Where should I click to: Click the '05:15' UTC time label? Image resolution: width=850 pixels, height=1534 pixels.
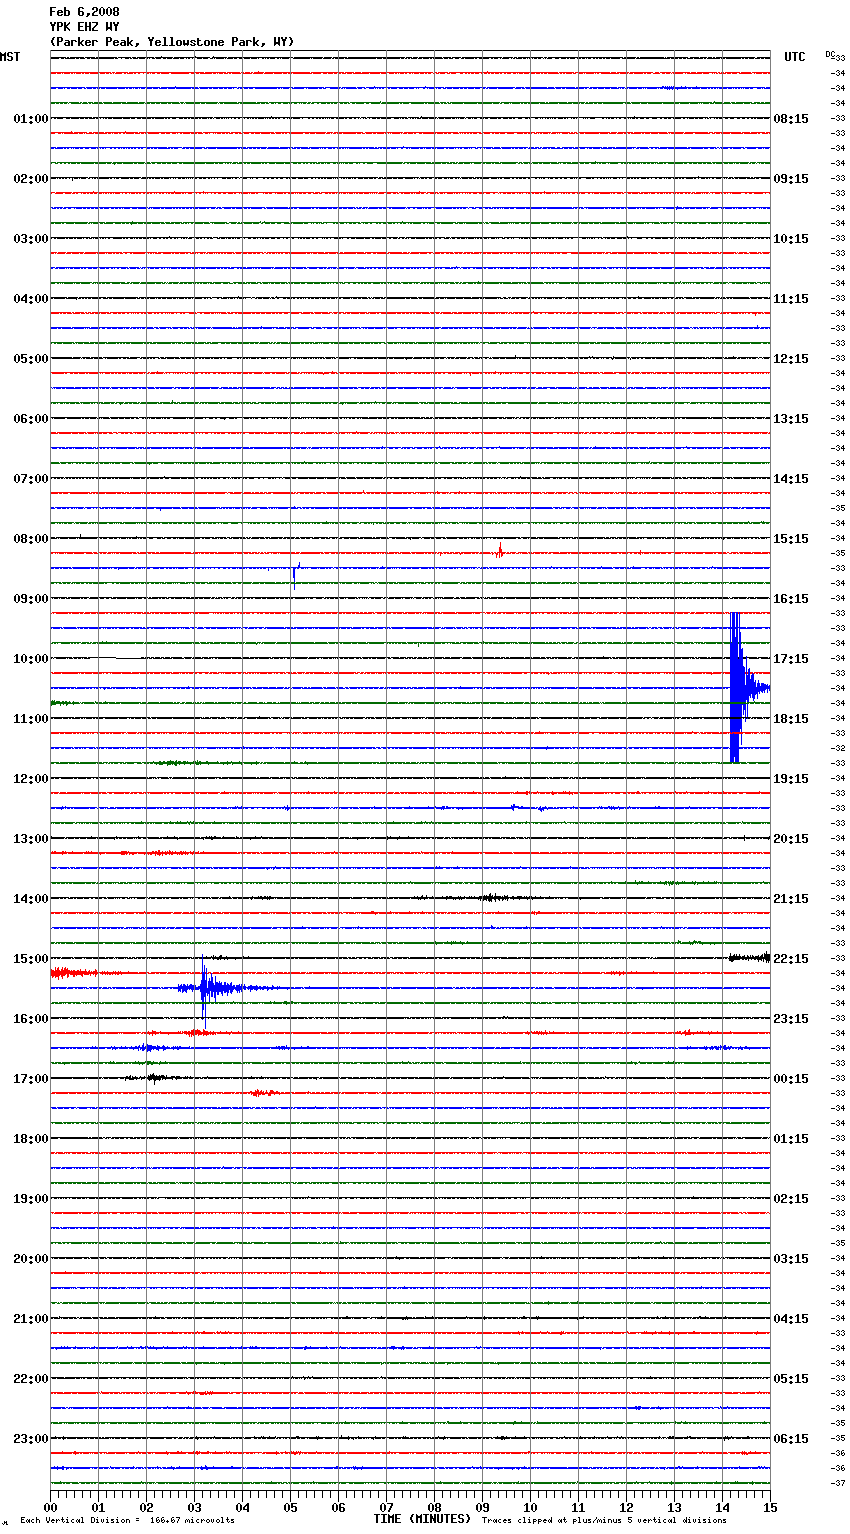791,1379
